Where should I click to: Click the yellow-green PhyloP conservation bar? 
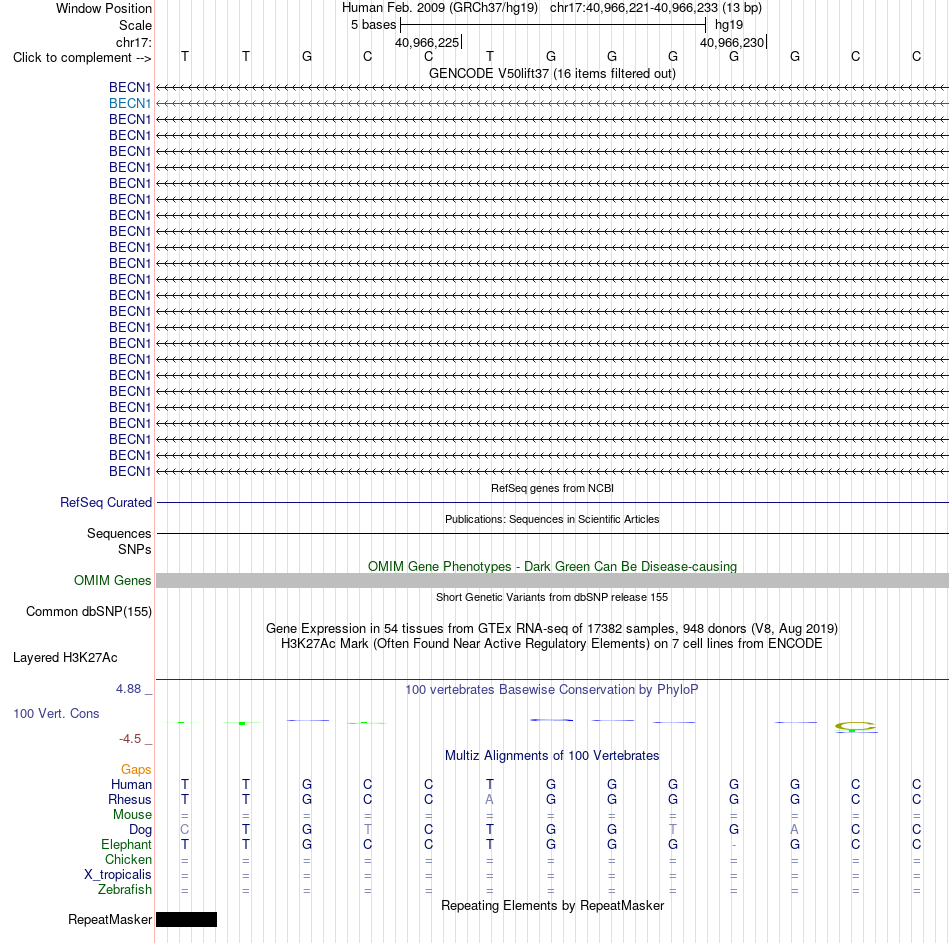click(x=855, y=725)
